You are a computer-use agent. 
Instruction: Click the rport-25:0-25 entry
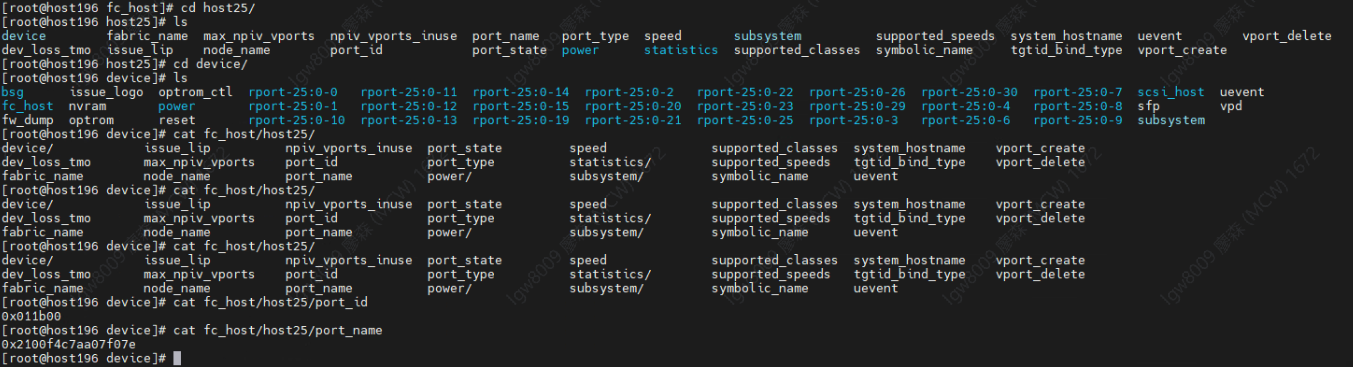pos(745,120)
